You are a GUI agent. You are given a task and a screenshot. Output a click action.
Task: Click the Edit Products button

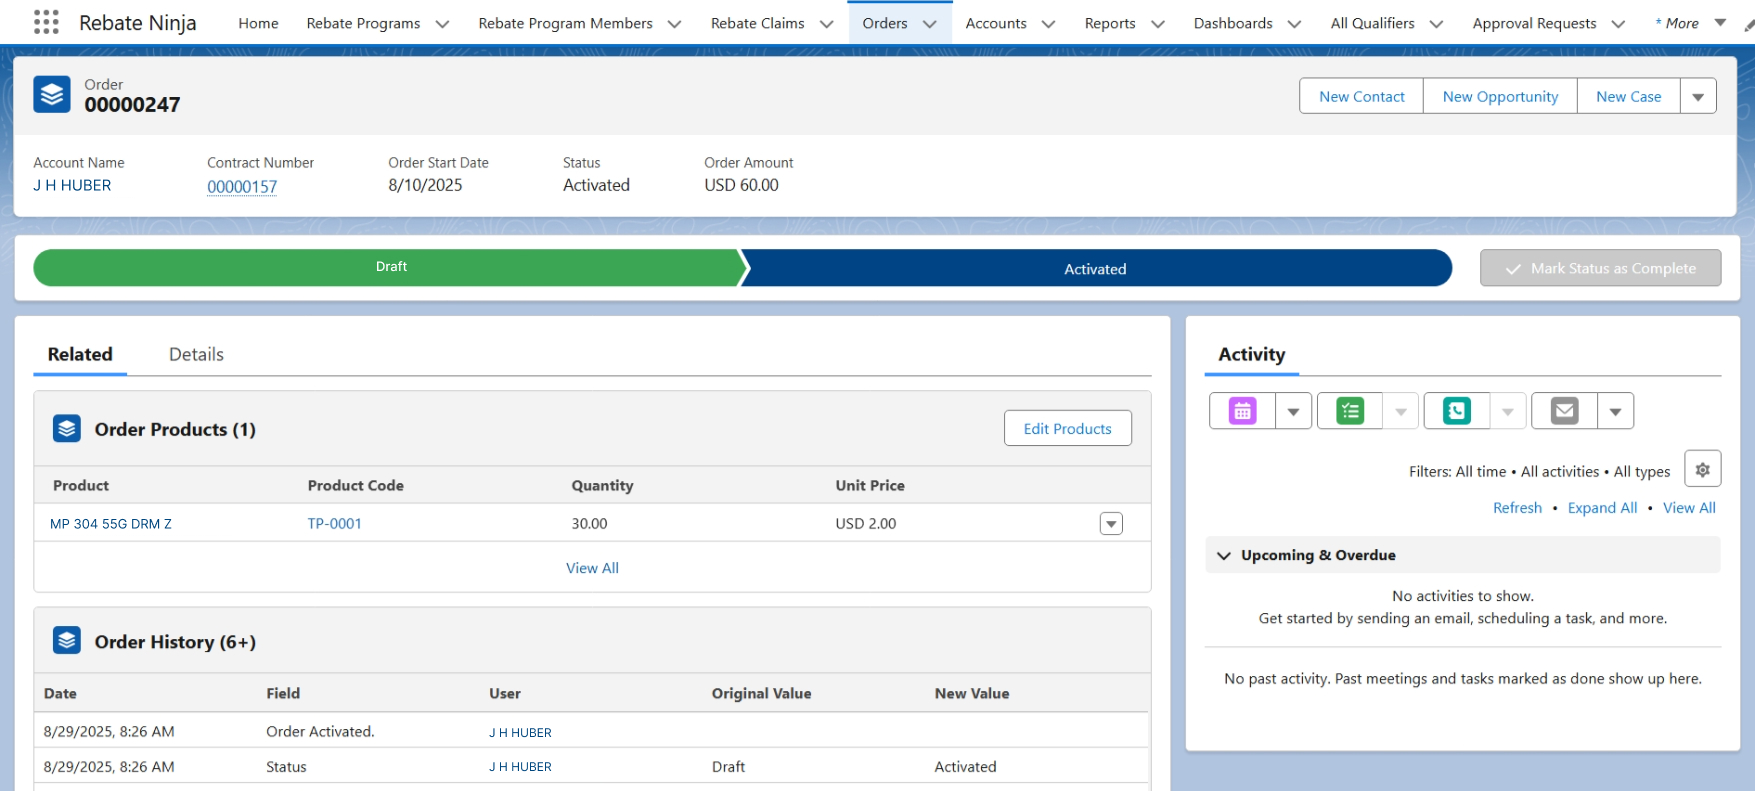coord(1067,428)
